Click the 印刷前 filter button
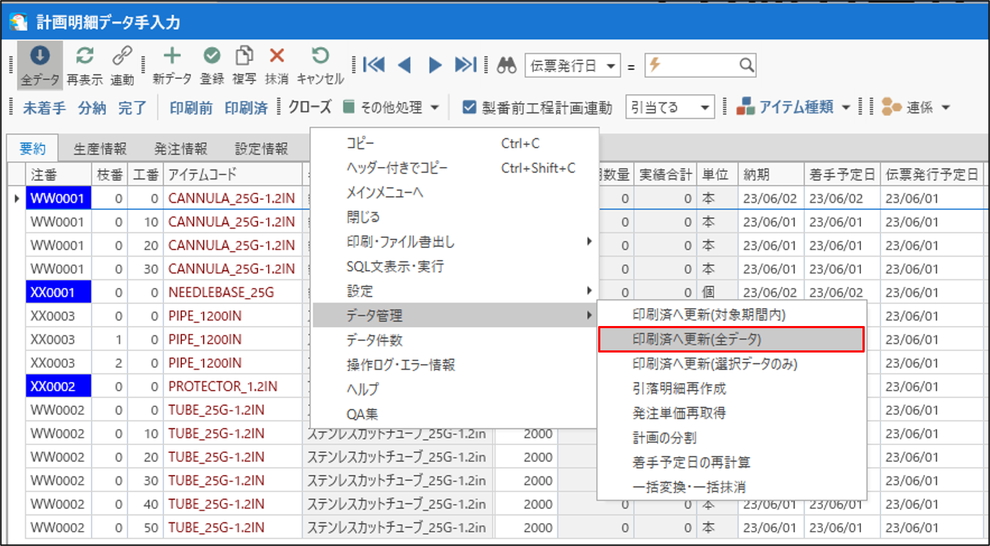Screen dimensions: 990x546 (x=191, y=108)
